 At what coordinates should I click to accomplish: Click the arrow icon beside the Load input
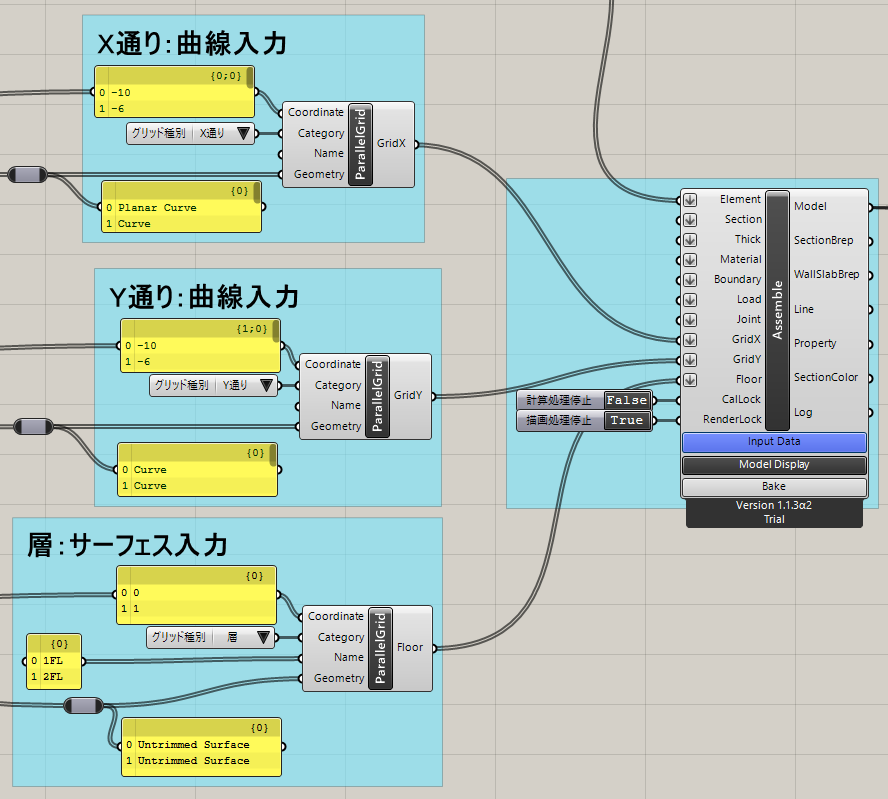(x=690, y=299)
